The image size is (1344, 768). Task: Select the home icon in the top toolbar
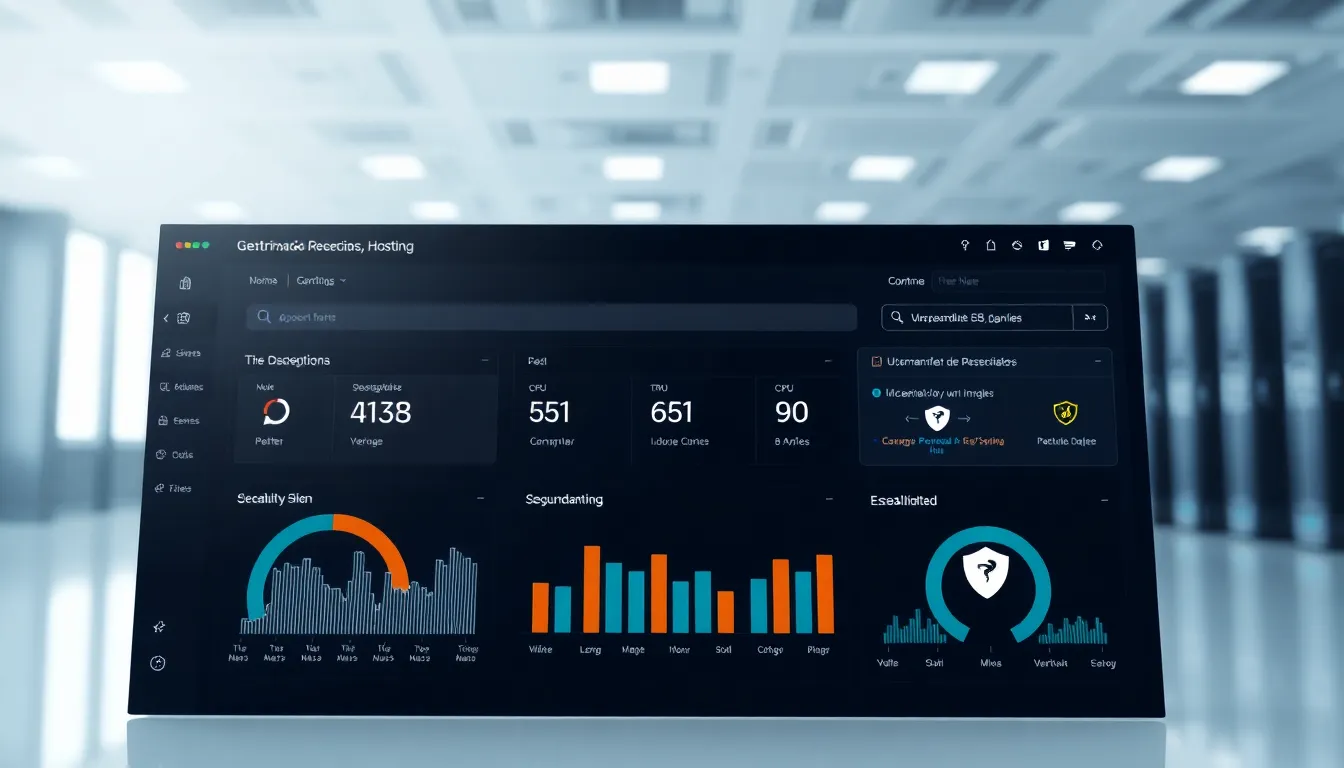(x=990, y=244)
